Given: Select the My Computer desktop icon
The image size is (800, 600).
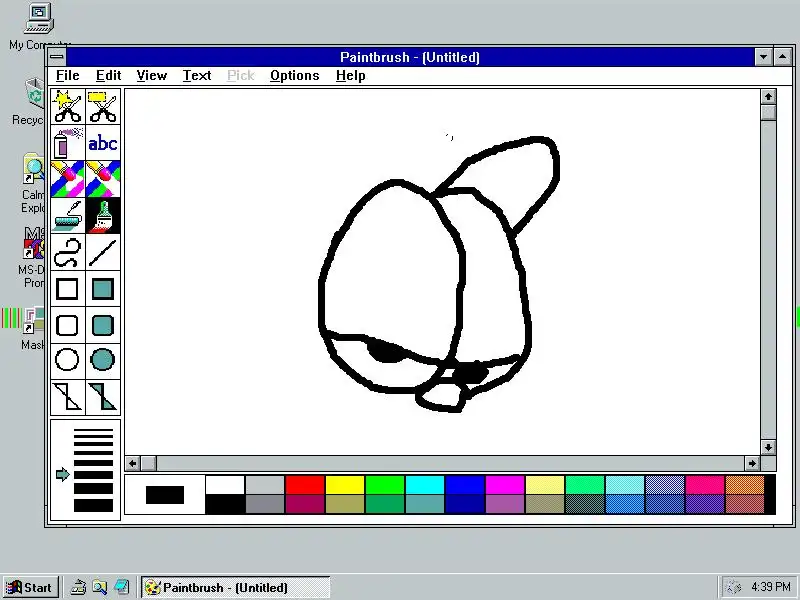Looking at the screenshot, I should [x=39, y=27].
